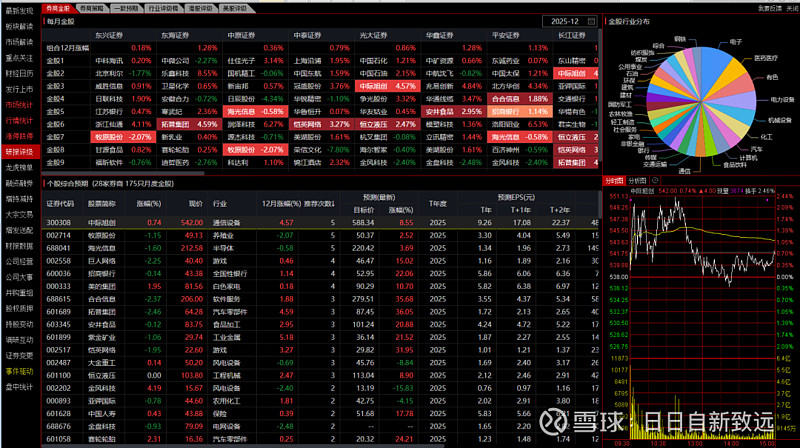The height and width of the screenshot is (448, 800).
Task: Open 大宗交易 in the left sidebar
Action: 19,215
